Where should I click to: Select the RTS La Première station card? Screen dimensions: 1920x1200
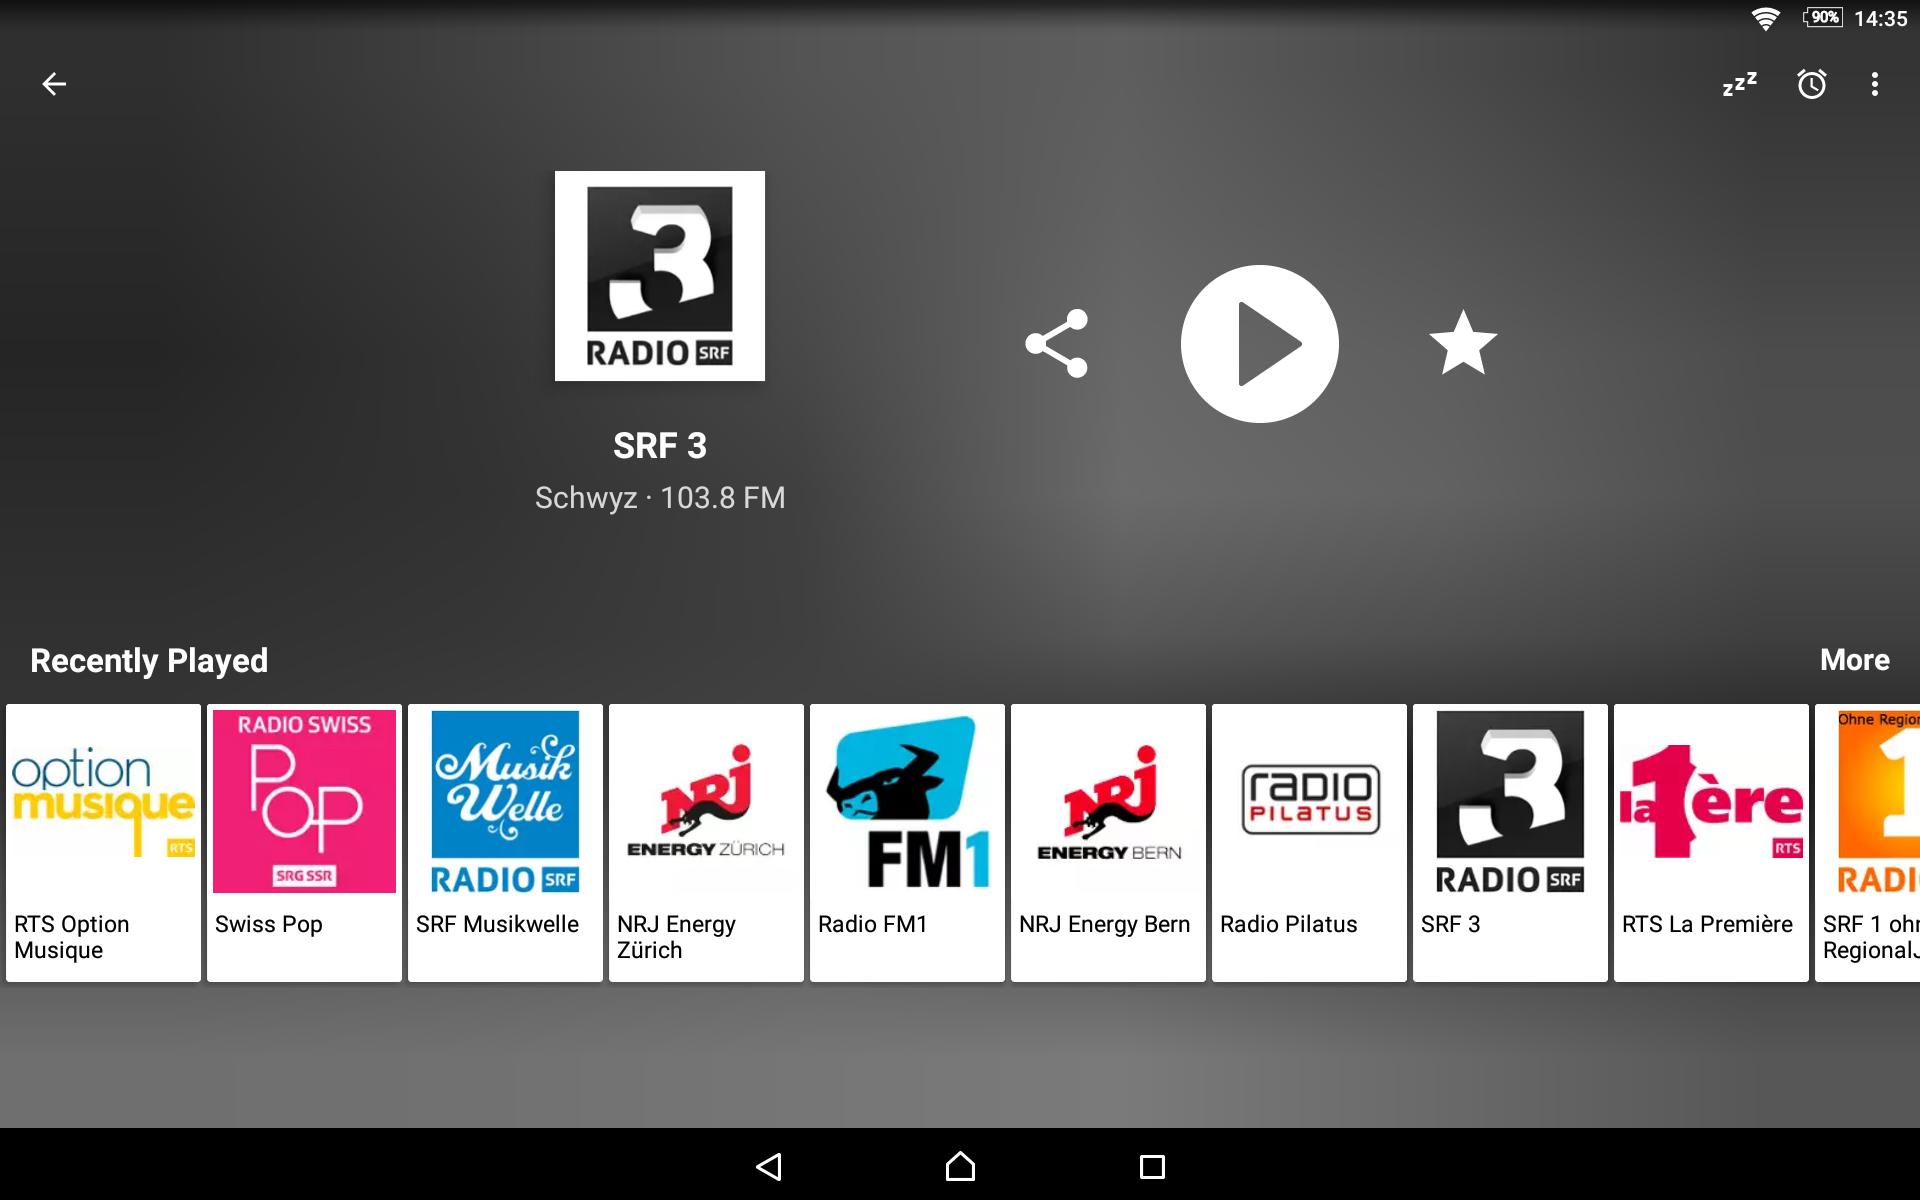(x=1711, y=843)
